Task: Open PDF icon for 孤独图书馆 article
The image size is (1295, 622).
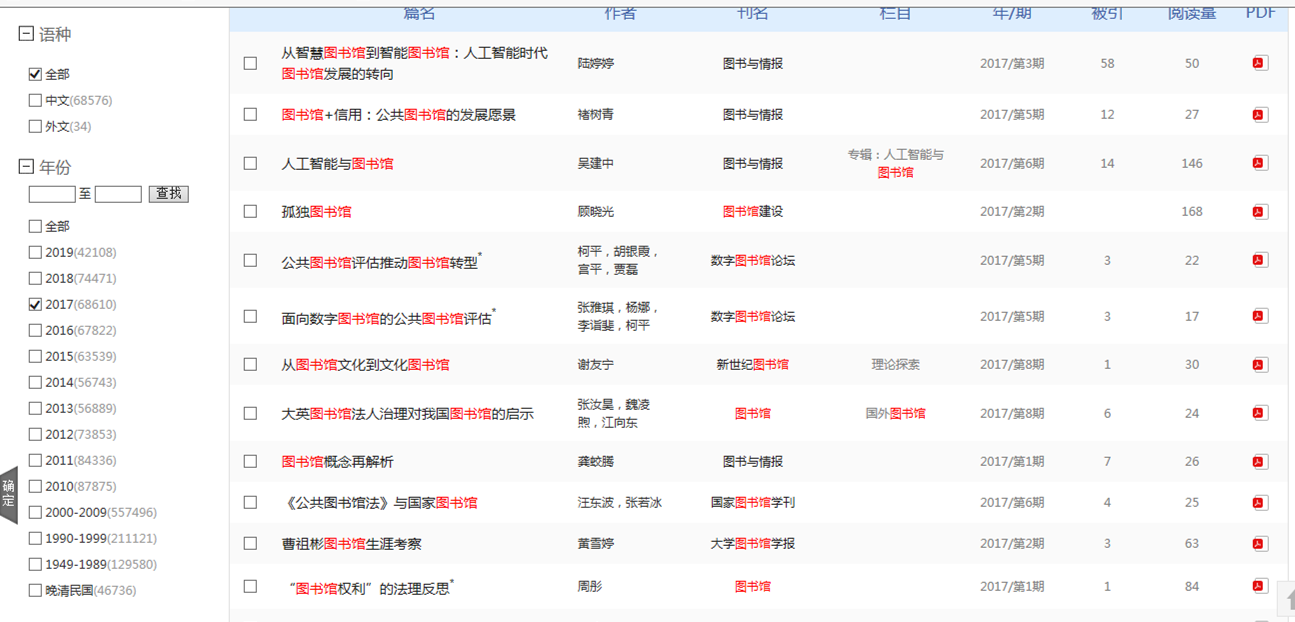Action: click(1260, 211)
